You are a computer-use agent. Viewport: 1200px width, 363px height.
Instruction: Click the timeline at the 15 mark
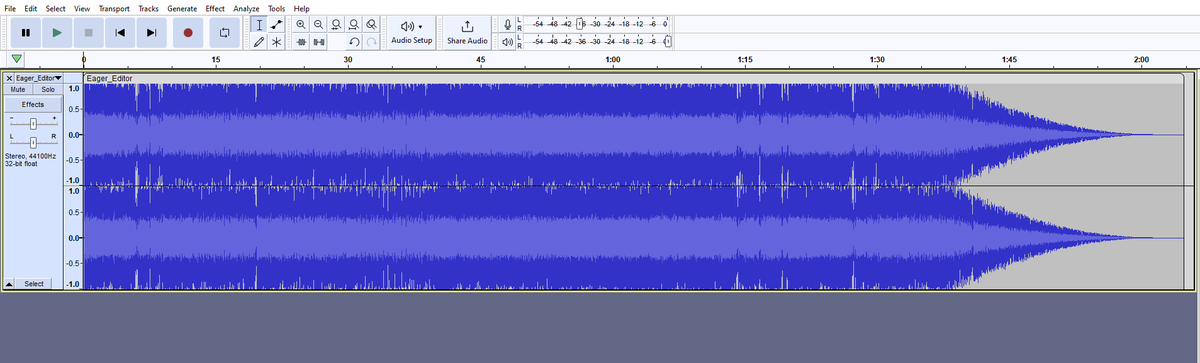point(216,61)
